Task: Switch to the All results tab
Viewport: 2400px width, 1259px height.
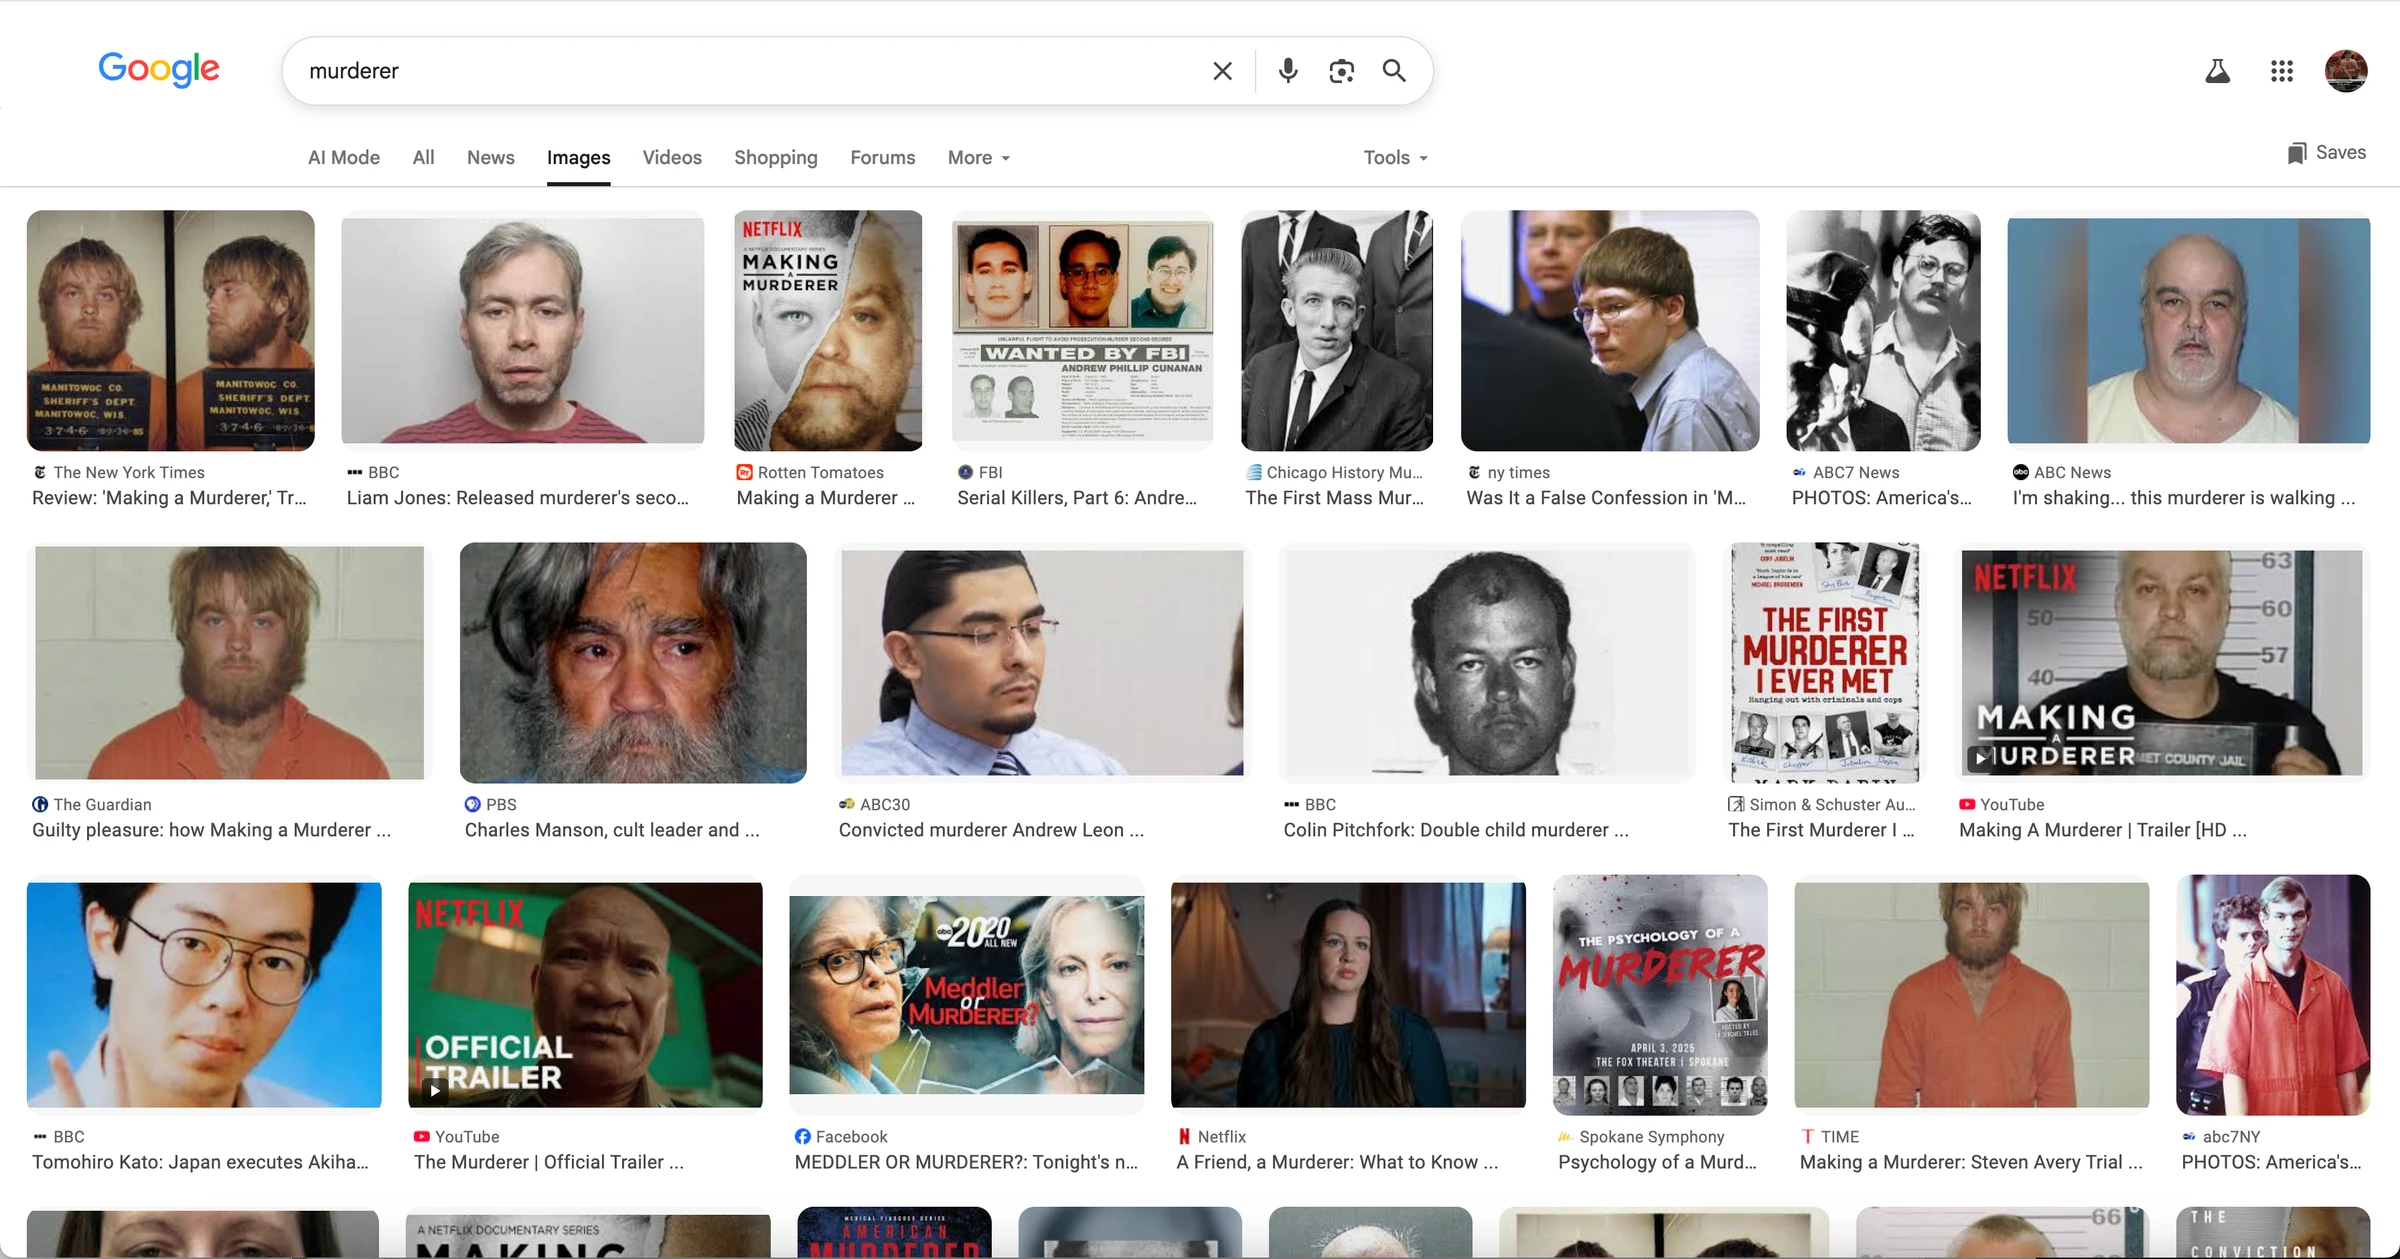Action: coord(423,158)
